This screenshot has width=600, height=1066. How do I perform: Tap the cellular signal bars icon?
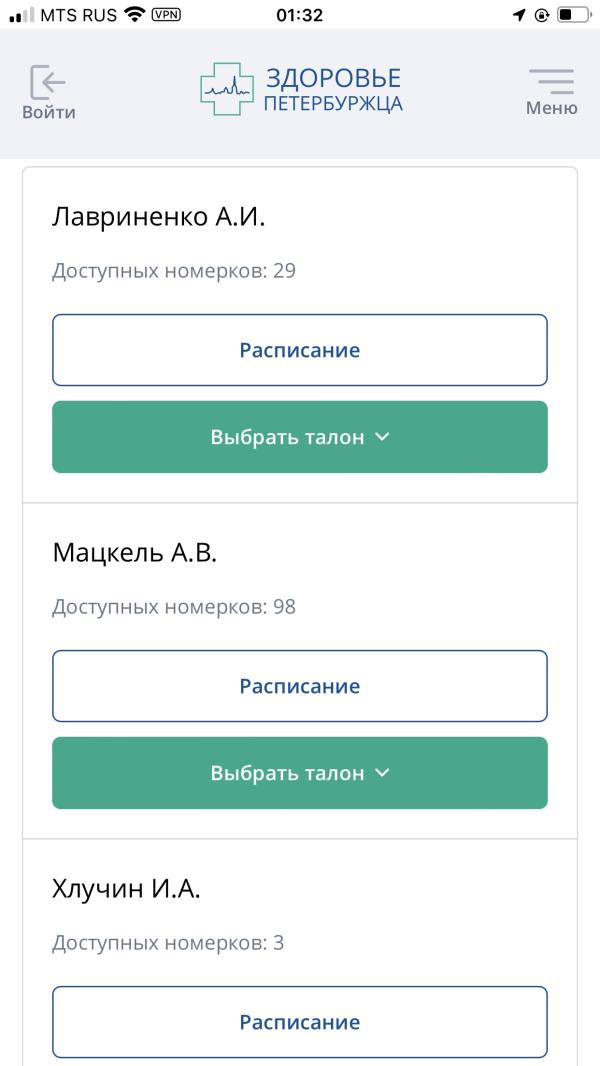click(22, 14)
